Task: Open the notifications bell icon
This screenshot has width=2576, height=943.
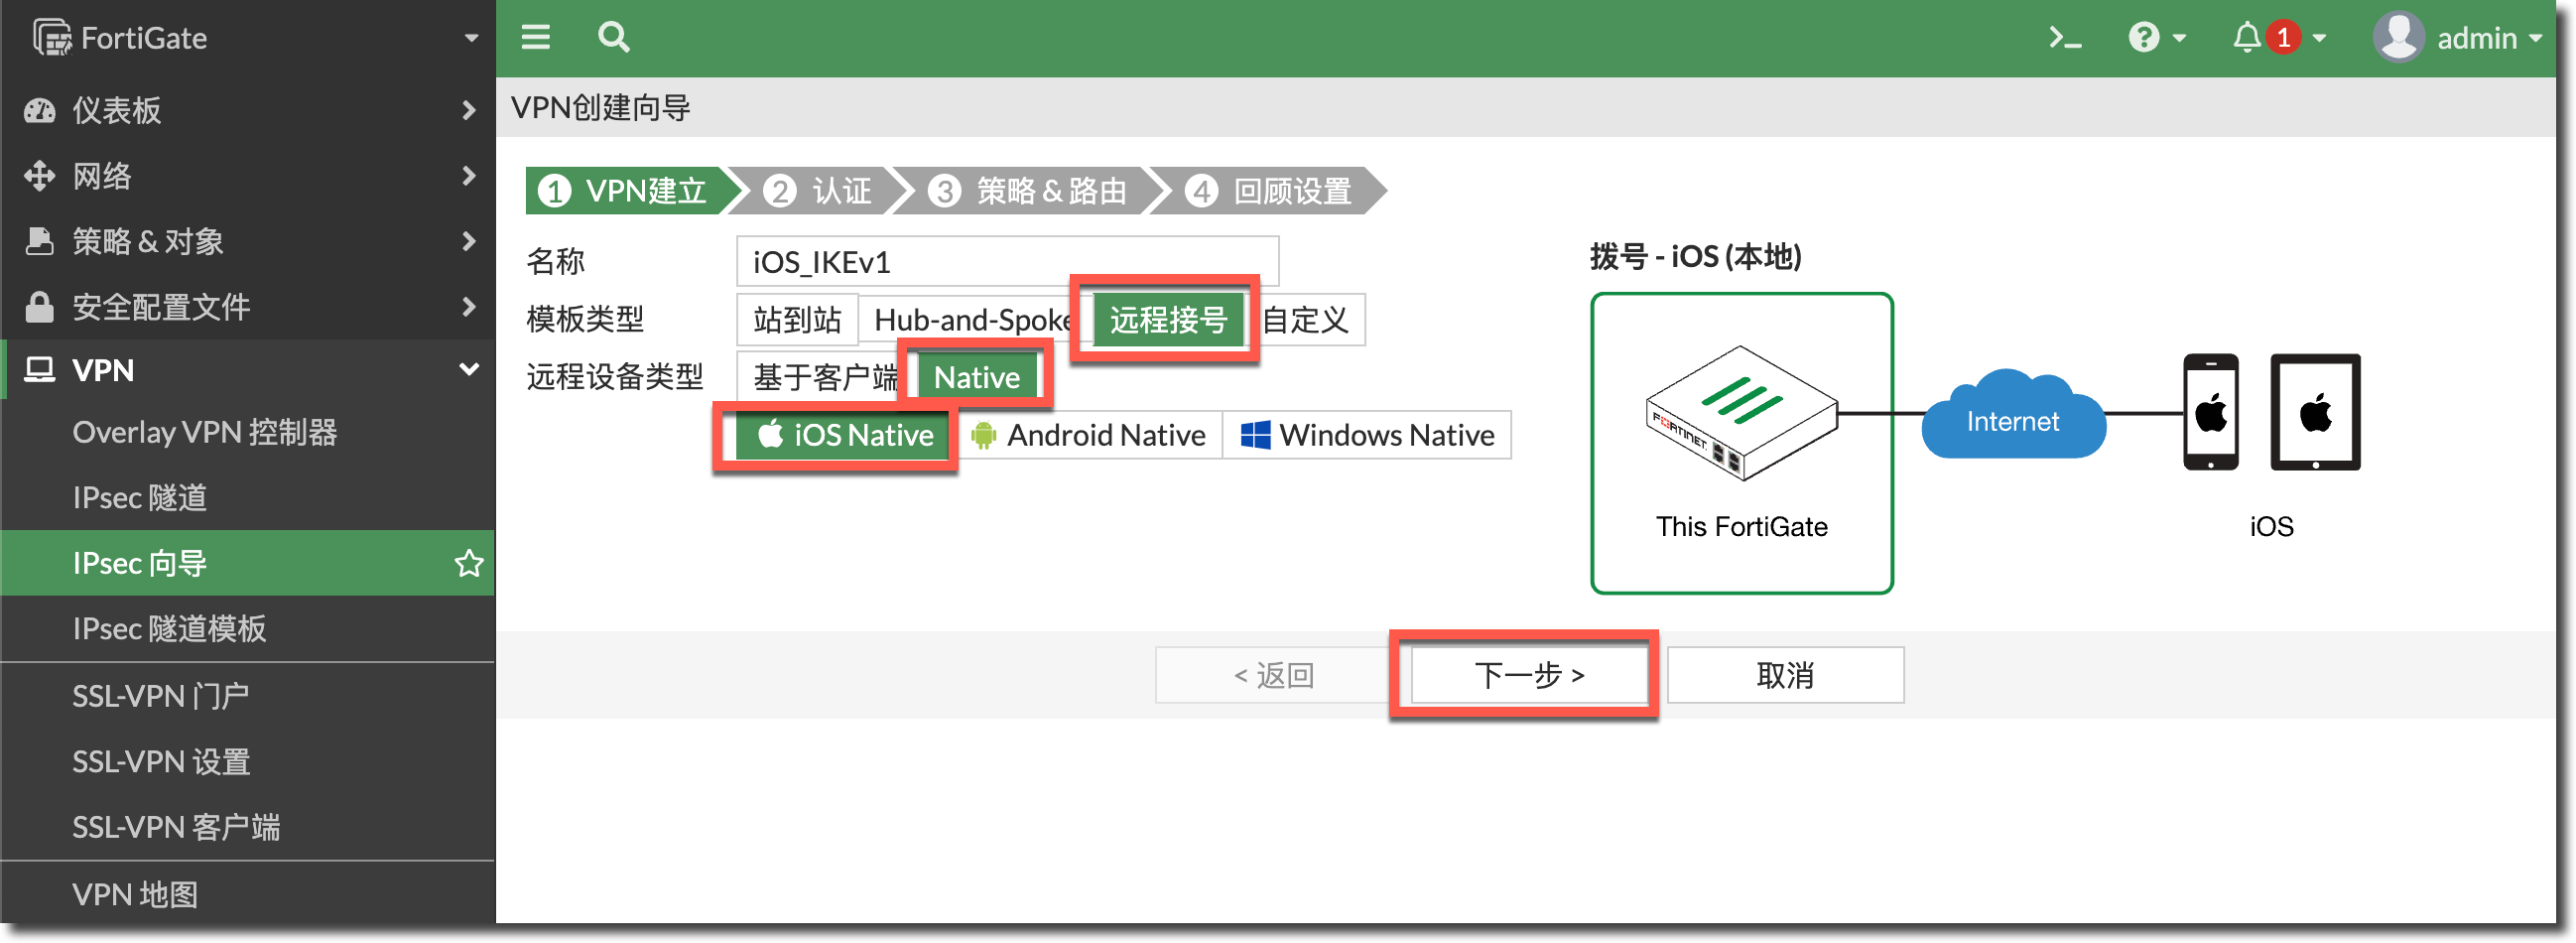Action: 2246,38
